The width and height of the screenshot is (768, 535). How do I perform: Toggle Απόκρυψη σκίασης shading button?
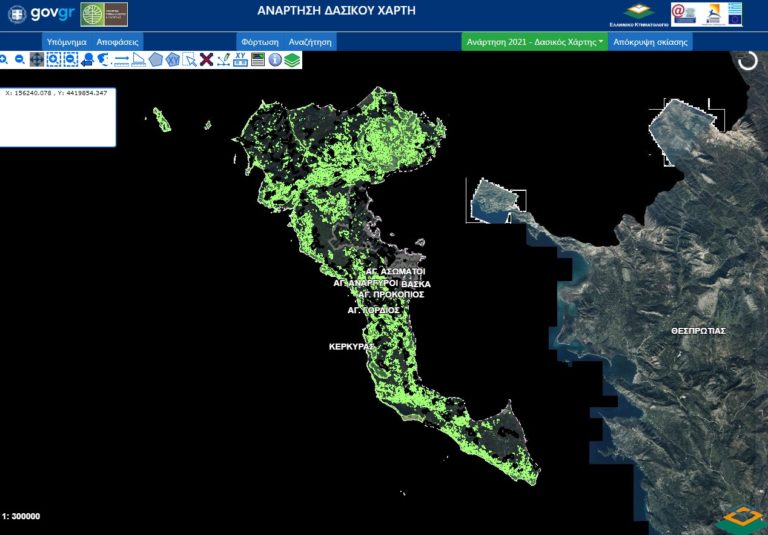[649, 42]
